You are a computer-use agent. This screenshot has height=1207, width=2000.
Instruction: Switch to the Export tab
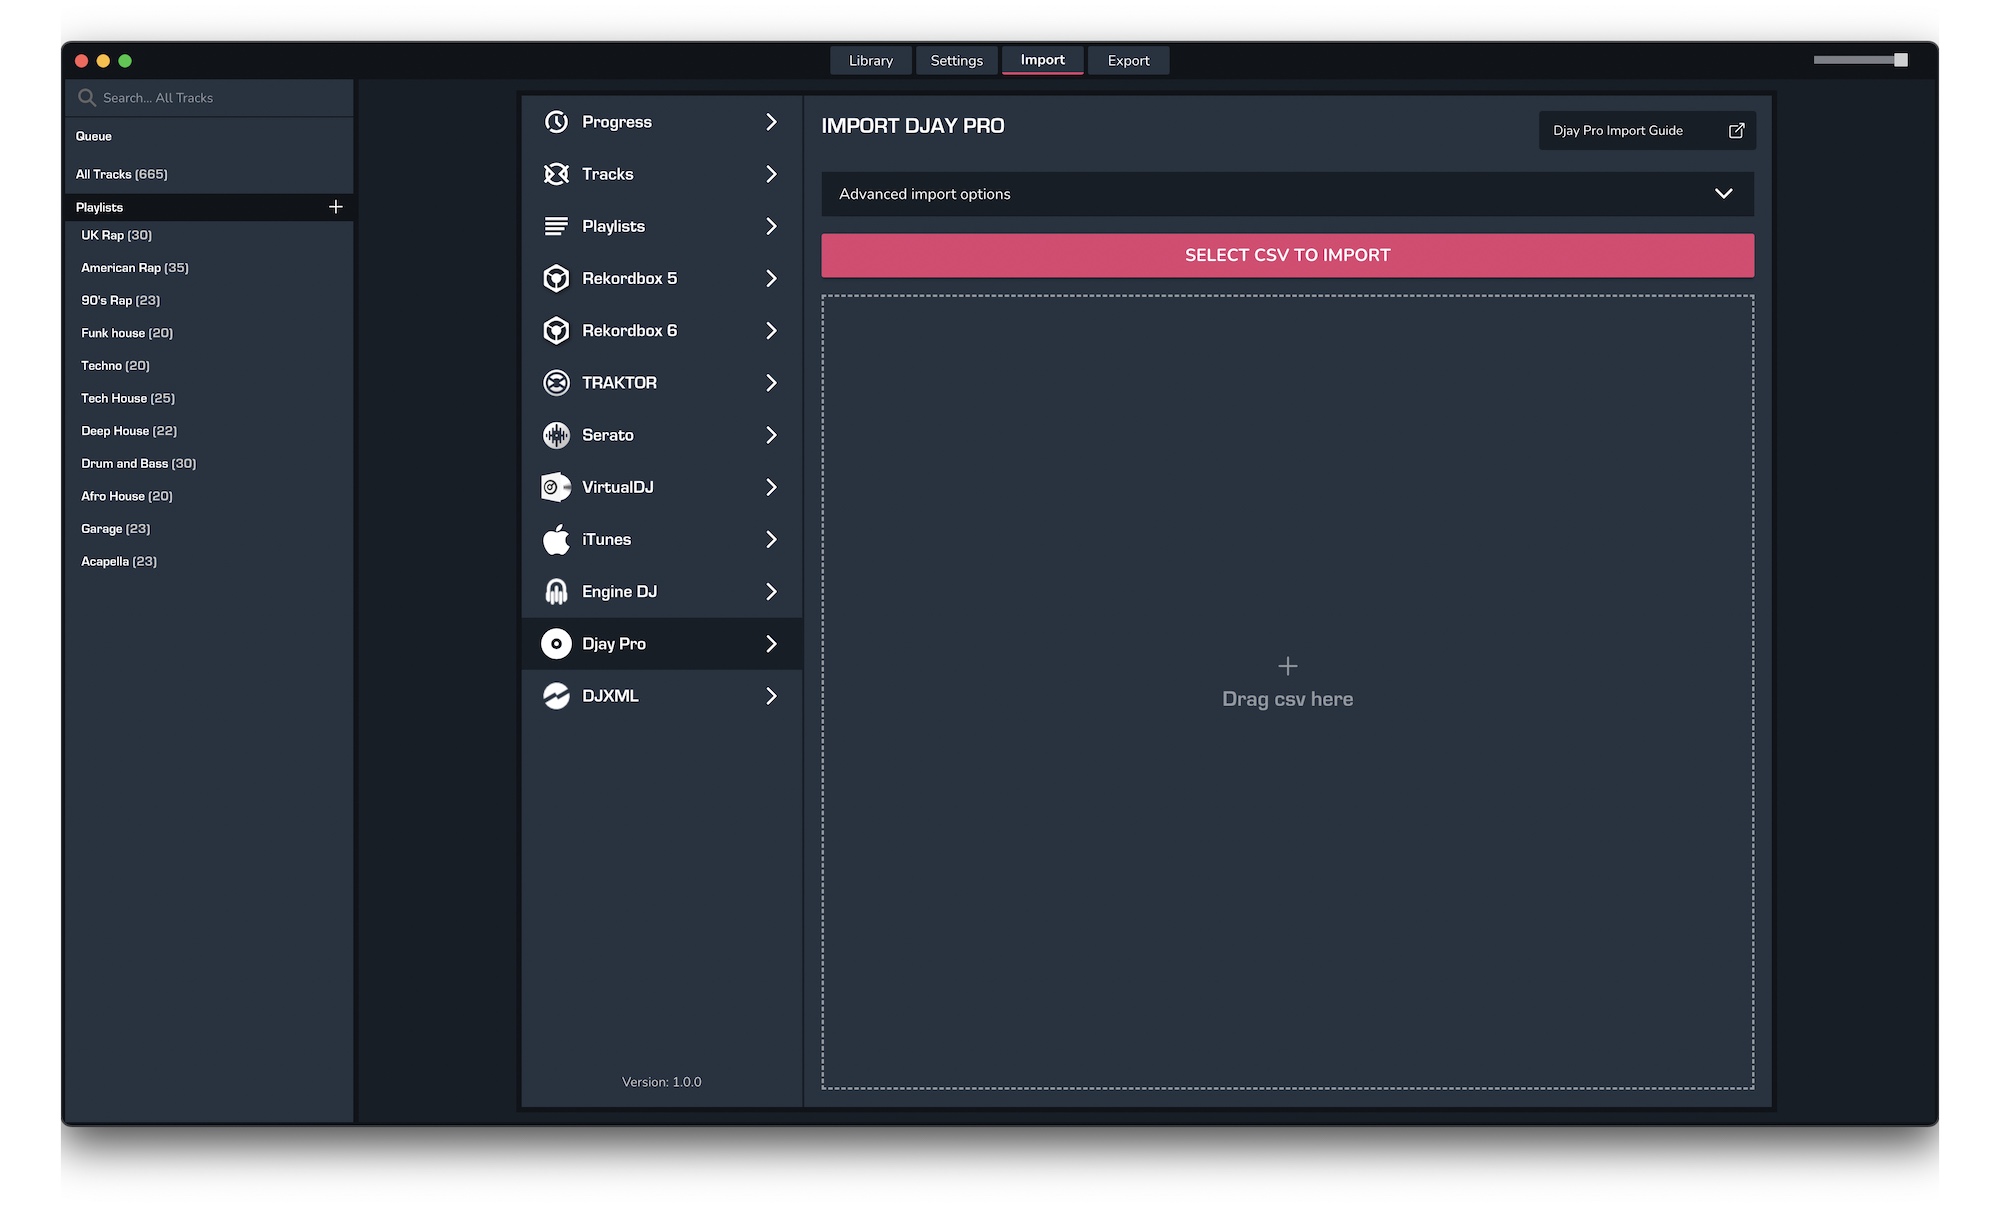click(x=1128, y=61)
